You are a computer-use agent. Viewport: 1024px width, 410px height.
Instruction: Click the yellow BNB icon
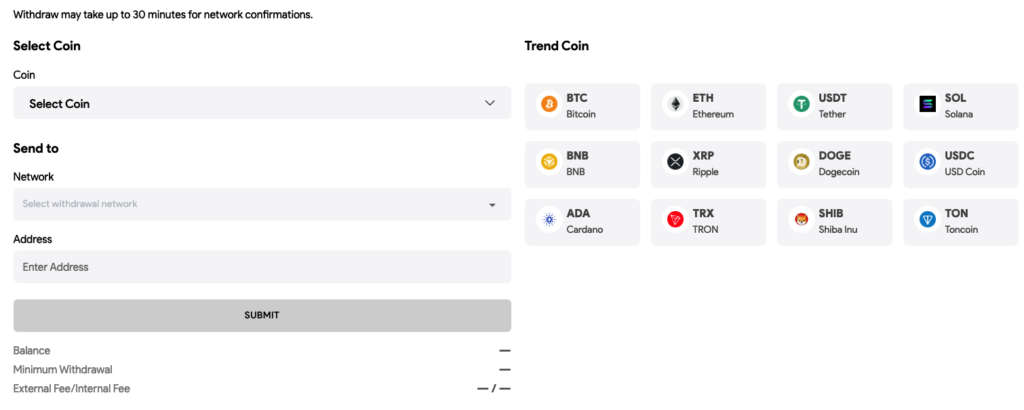point(548,162)
